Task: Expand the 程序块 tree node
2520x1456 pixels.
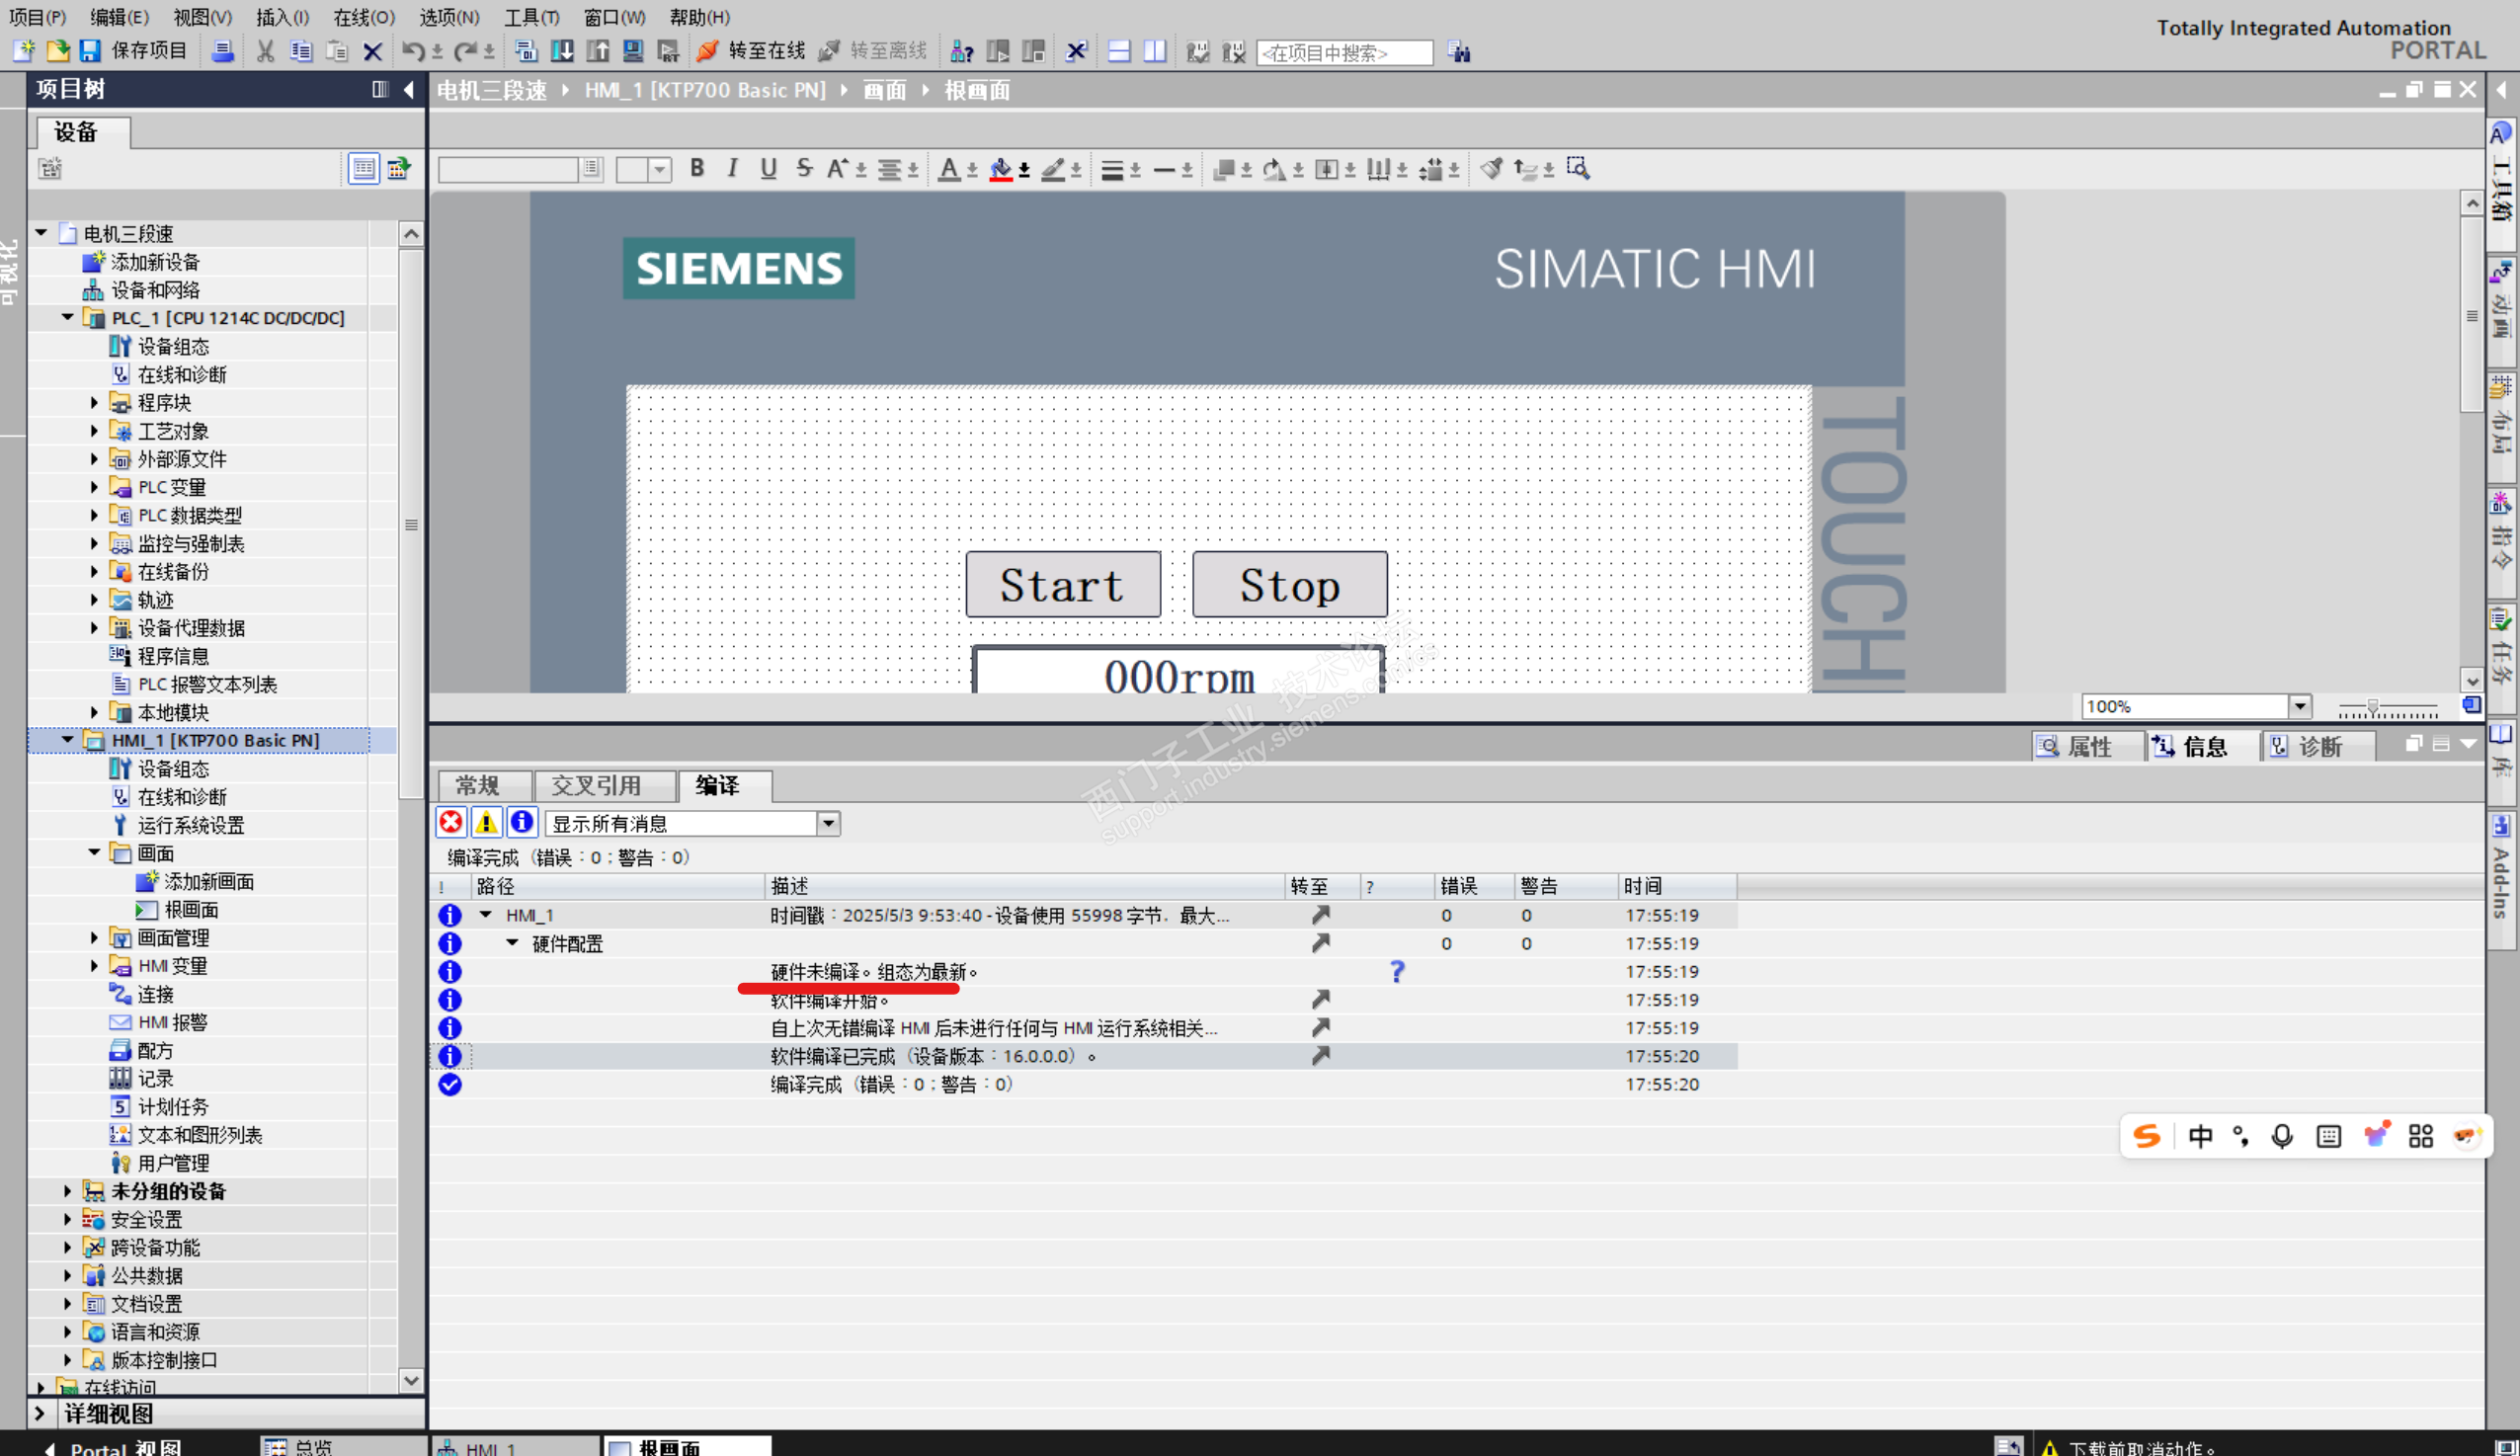Action: point(94,402)
